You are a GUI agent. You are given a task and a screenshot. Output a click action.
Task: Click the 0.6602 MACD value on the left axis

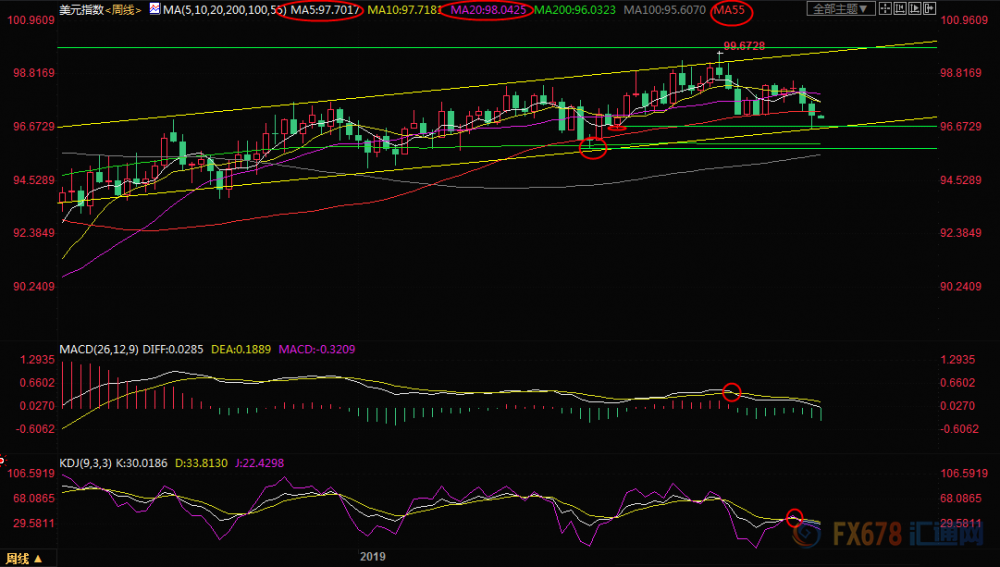[38, 383]
